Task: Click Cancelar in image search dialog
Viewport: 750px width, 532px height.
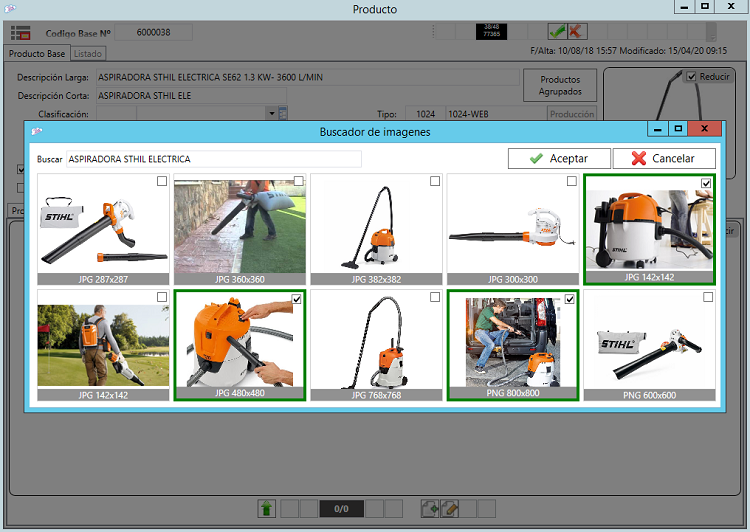Action: pos(664,158)
